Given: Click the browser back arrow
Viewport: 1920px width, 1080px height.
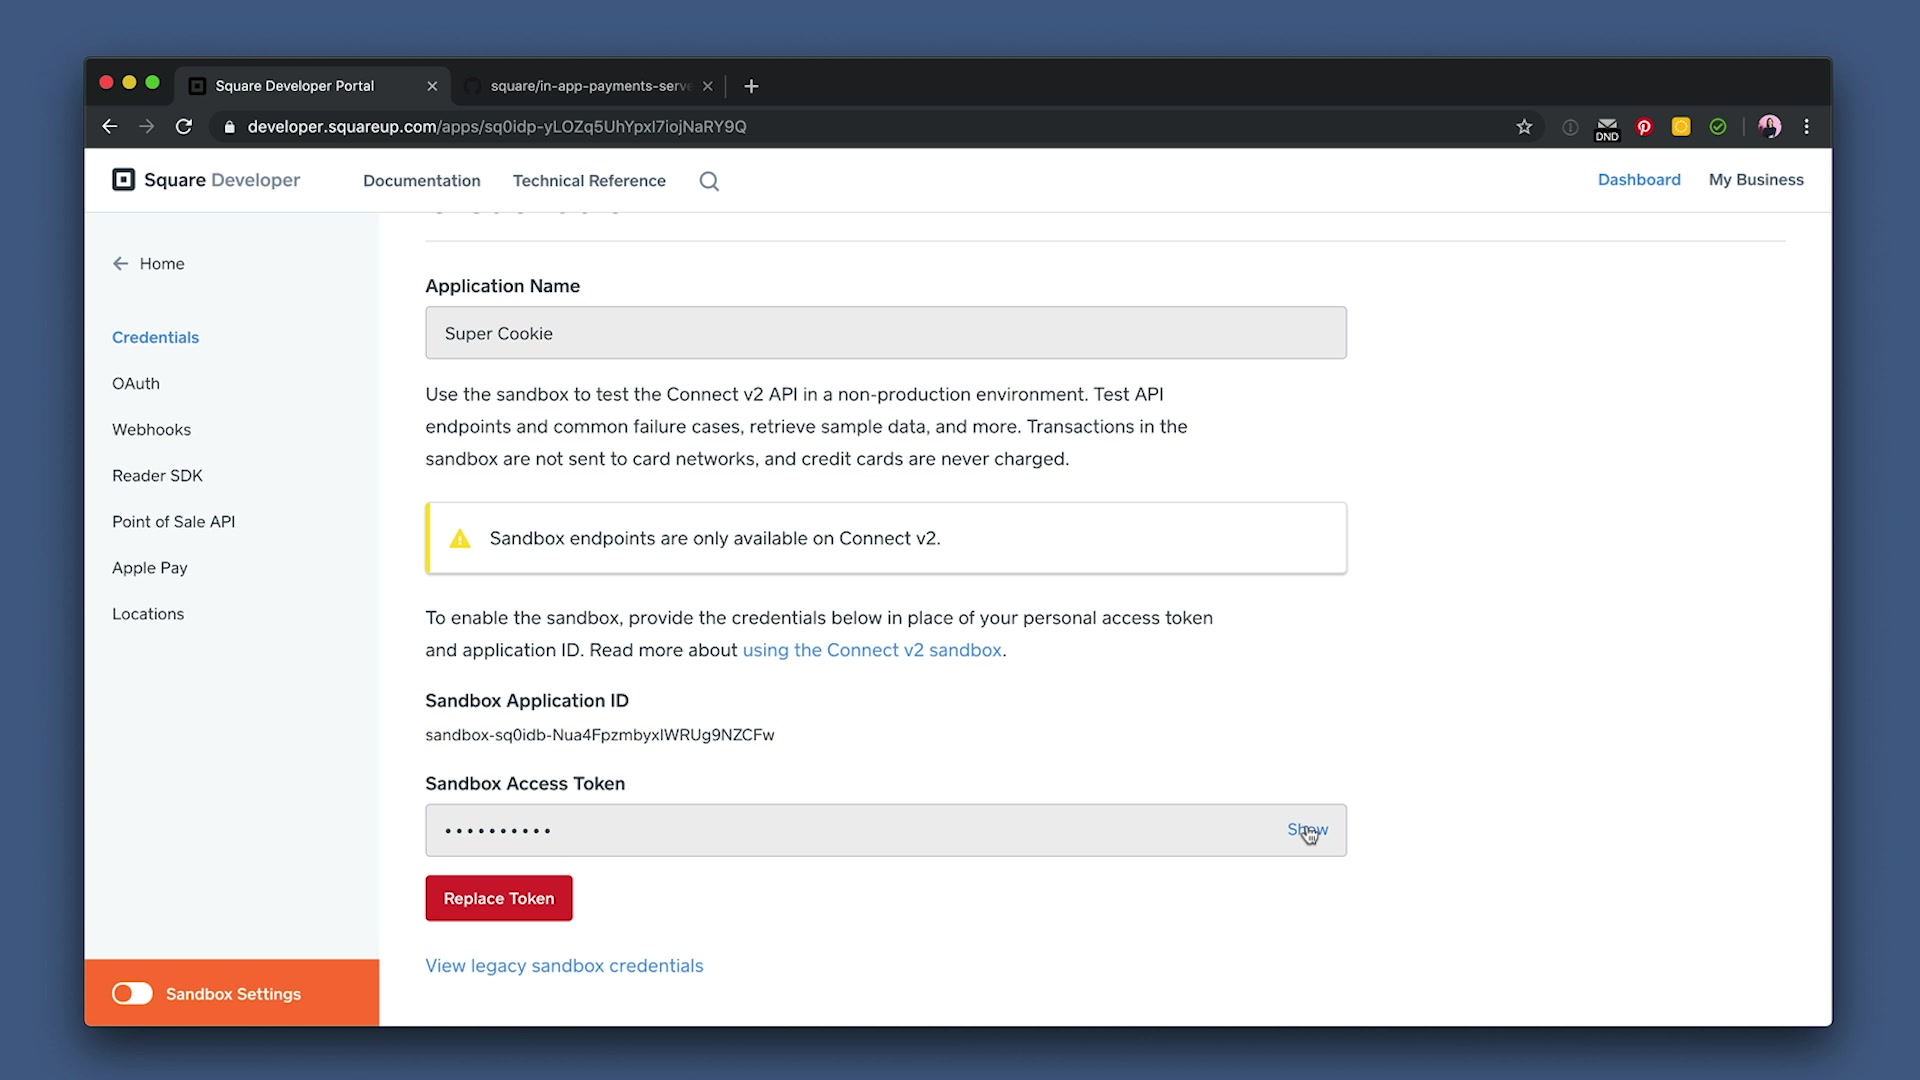Looking at the screenshot, I should [x=110, y=127].
